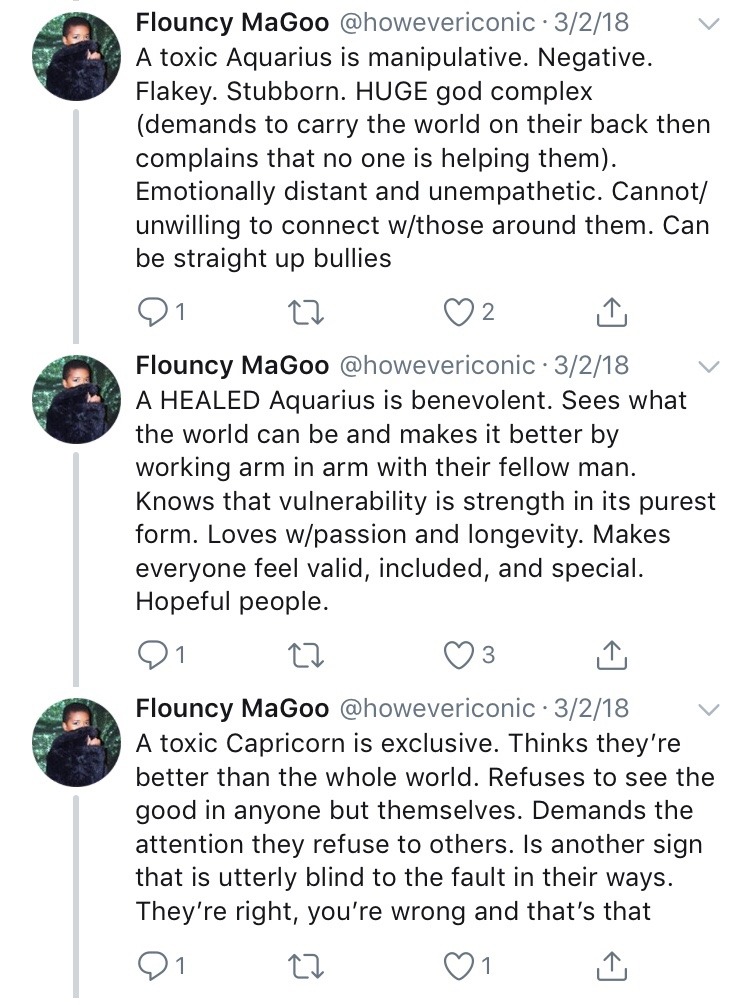Open Flouncy MaGoo profile from first tweet name
The image size is (750, 1005).
[232, 22]
